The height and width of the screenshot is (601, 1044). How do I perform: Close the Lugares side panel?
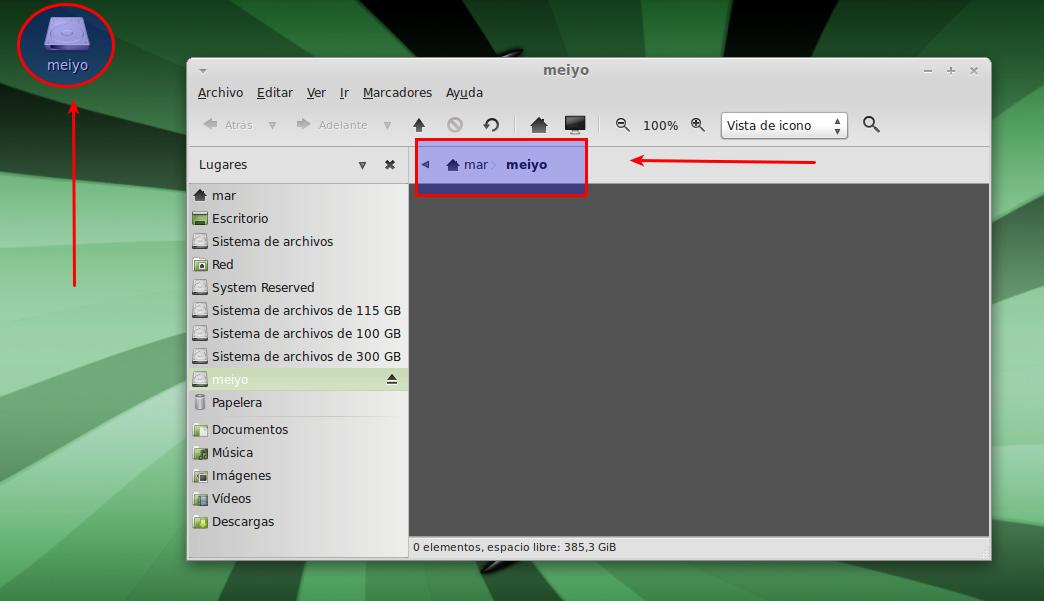coord(390,165)
